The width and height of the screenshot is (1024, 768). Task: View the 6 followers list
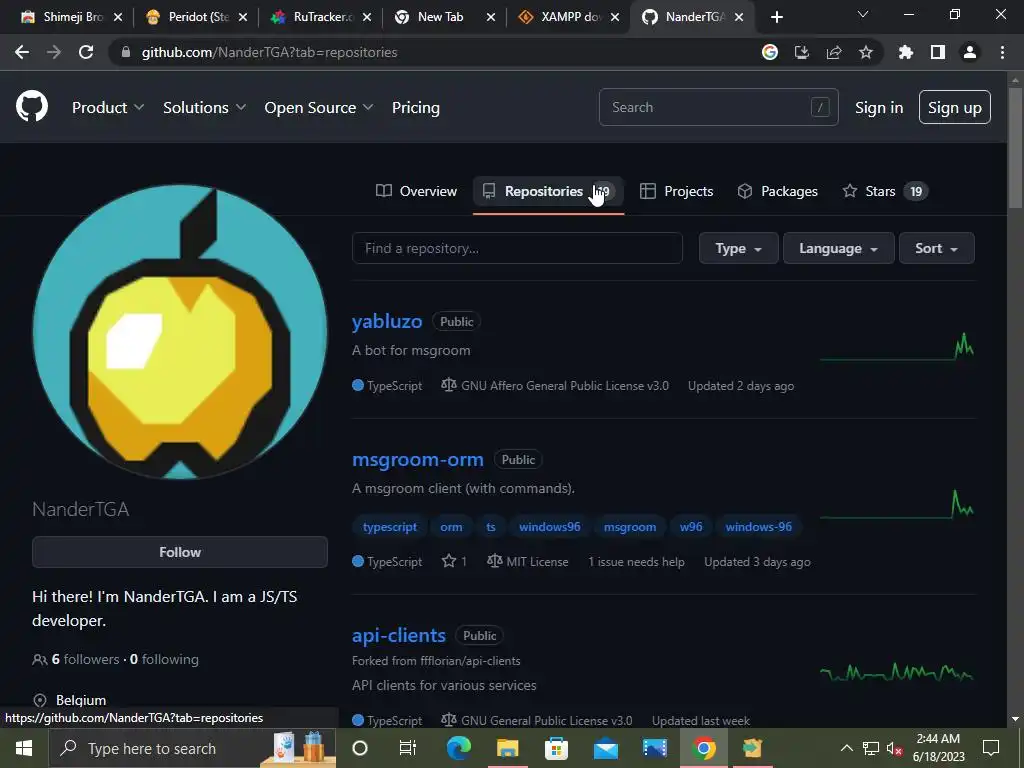(86, 660)
